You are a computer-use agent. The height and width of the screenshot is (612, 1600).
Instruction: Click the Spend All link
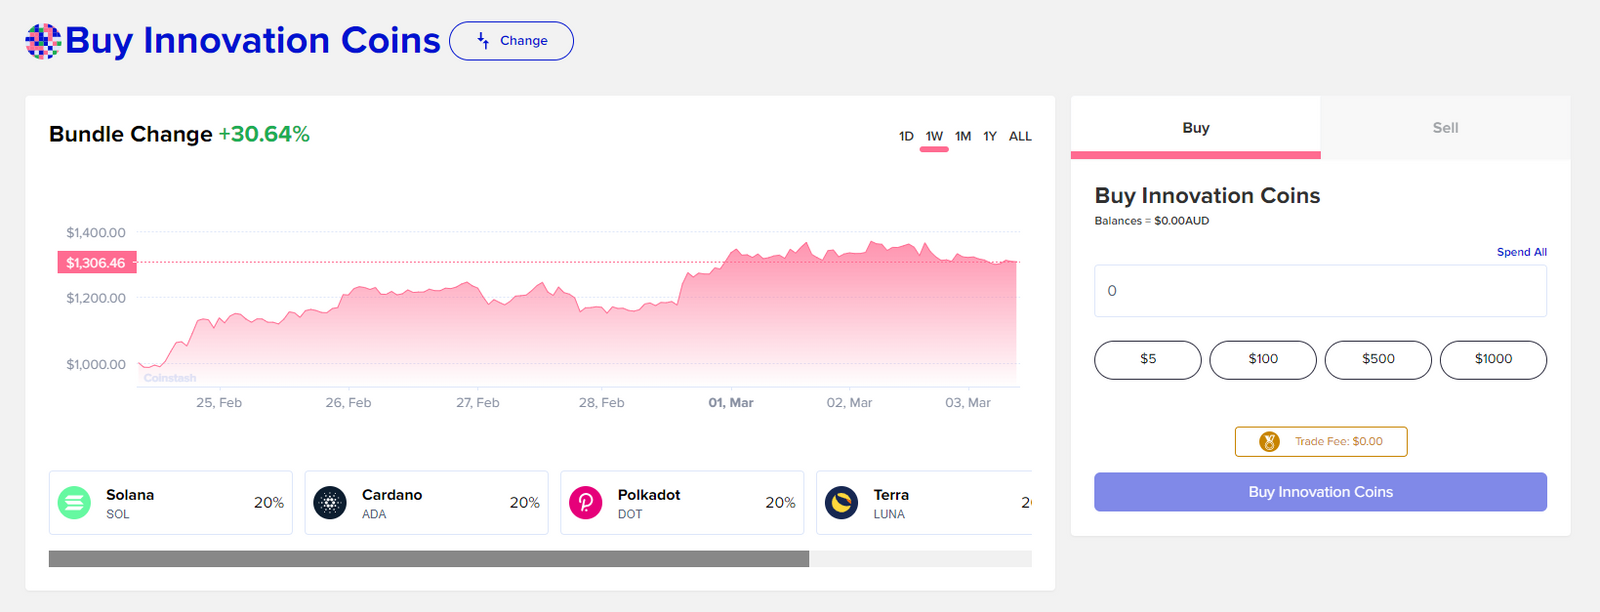[x=1521, y=252]
